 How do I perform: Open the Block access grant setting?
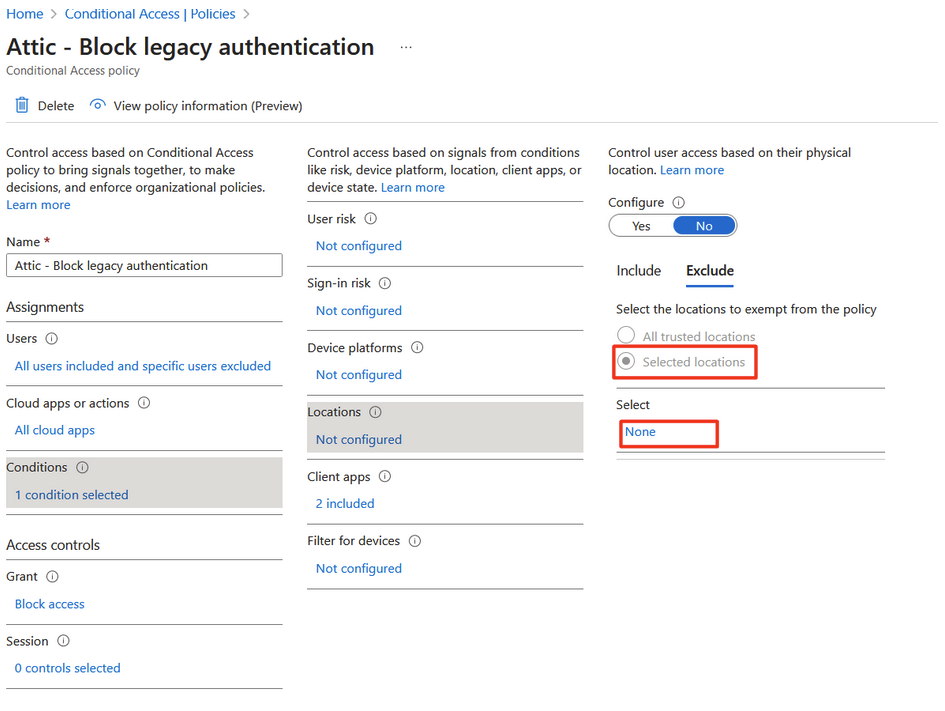[x=50, y=604]
